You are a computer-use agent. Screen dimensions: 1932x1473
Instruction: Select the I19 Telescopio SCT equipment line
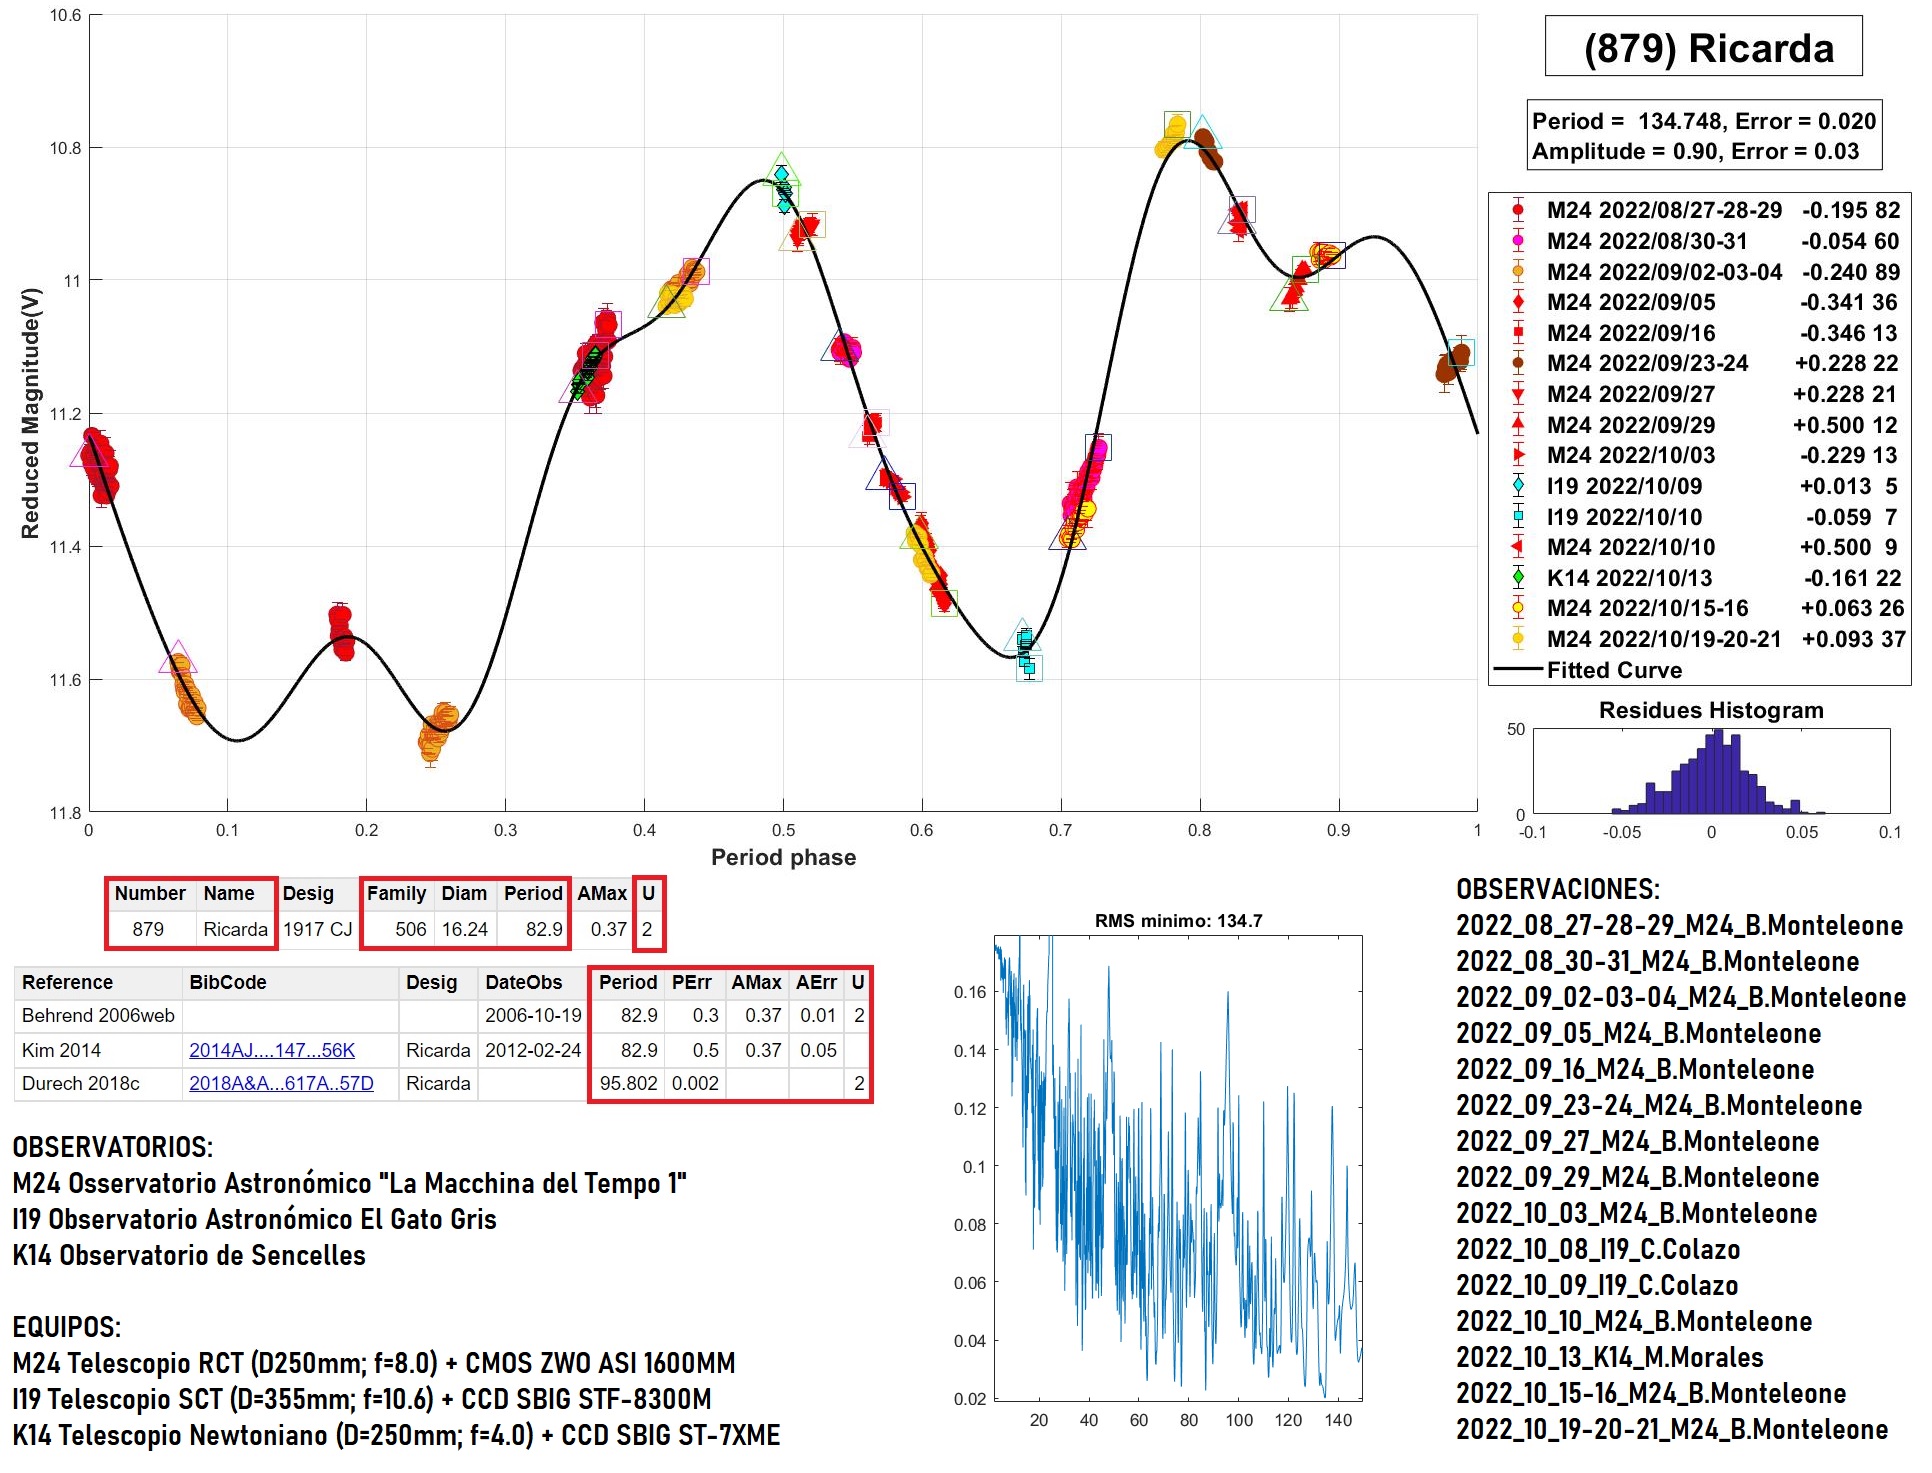coord(361,1399)
